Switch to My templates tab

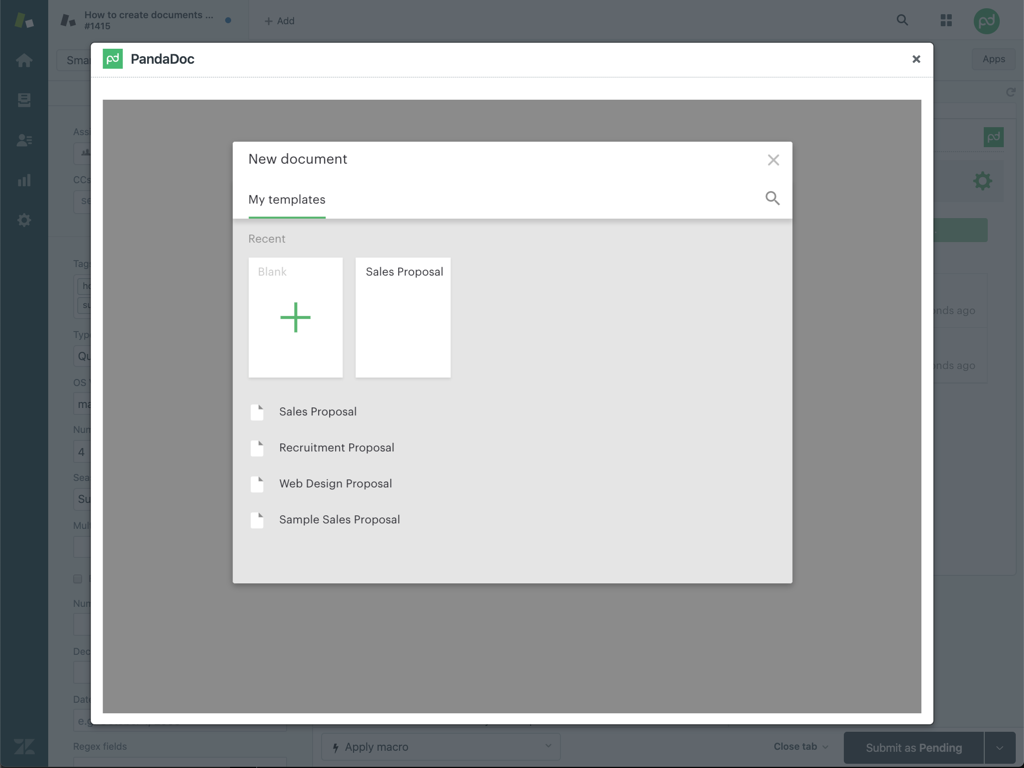[x=287, y=200]
